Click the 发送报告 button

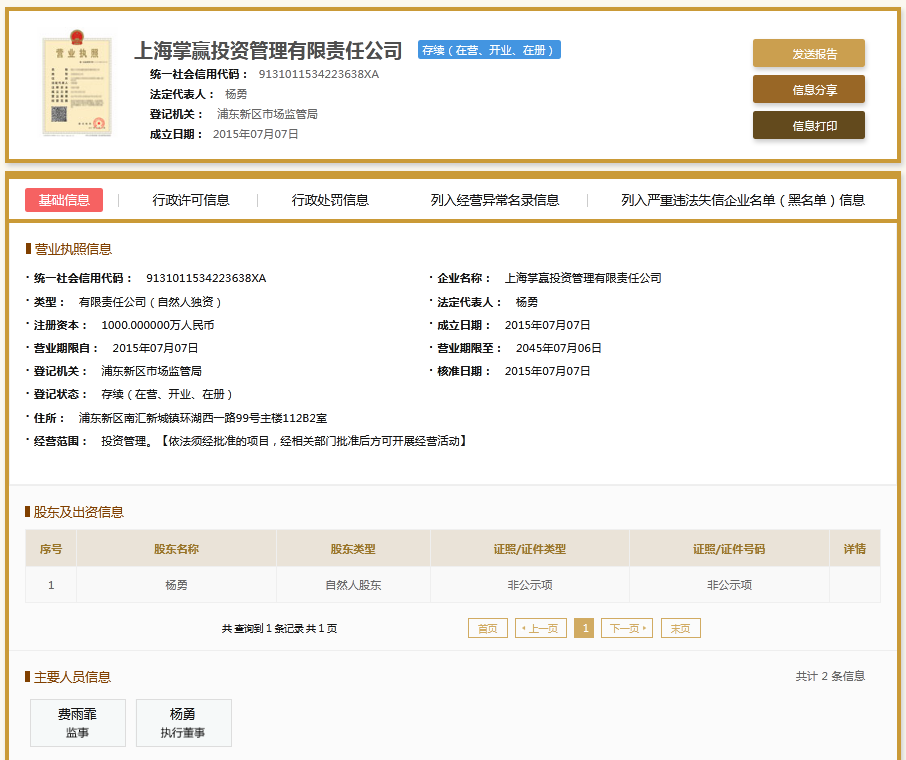click(x=808, y=54)
